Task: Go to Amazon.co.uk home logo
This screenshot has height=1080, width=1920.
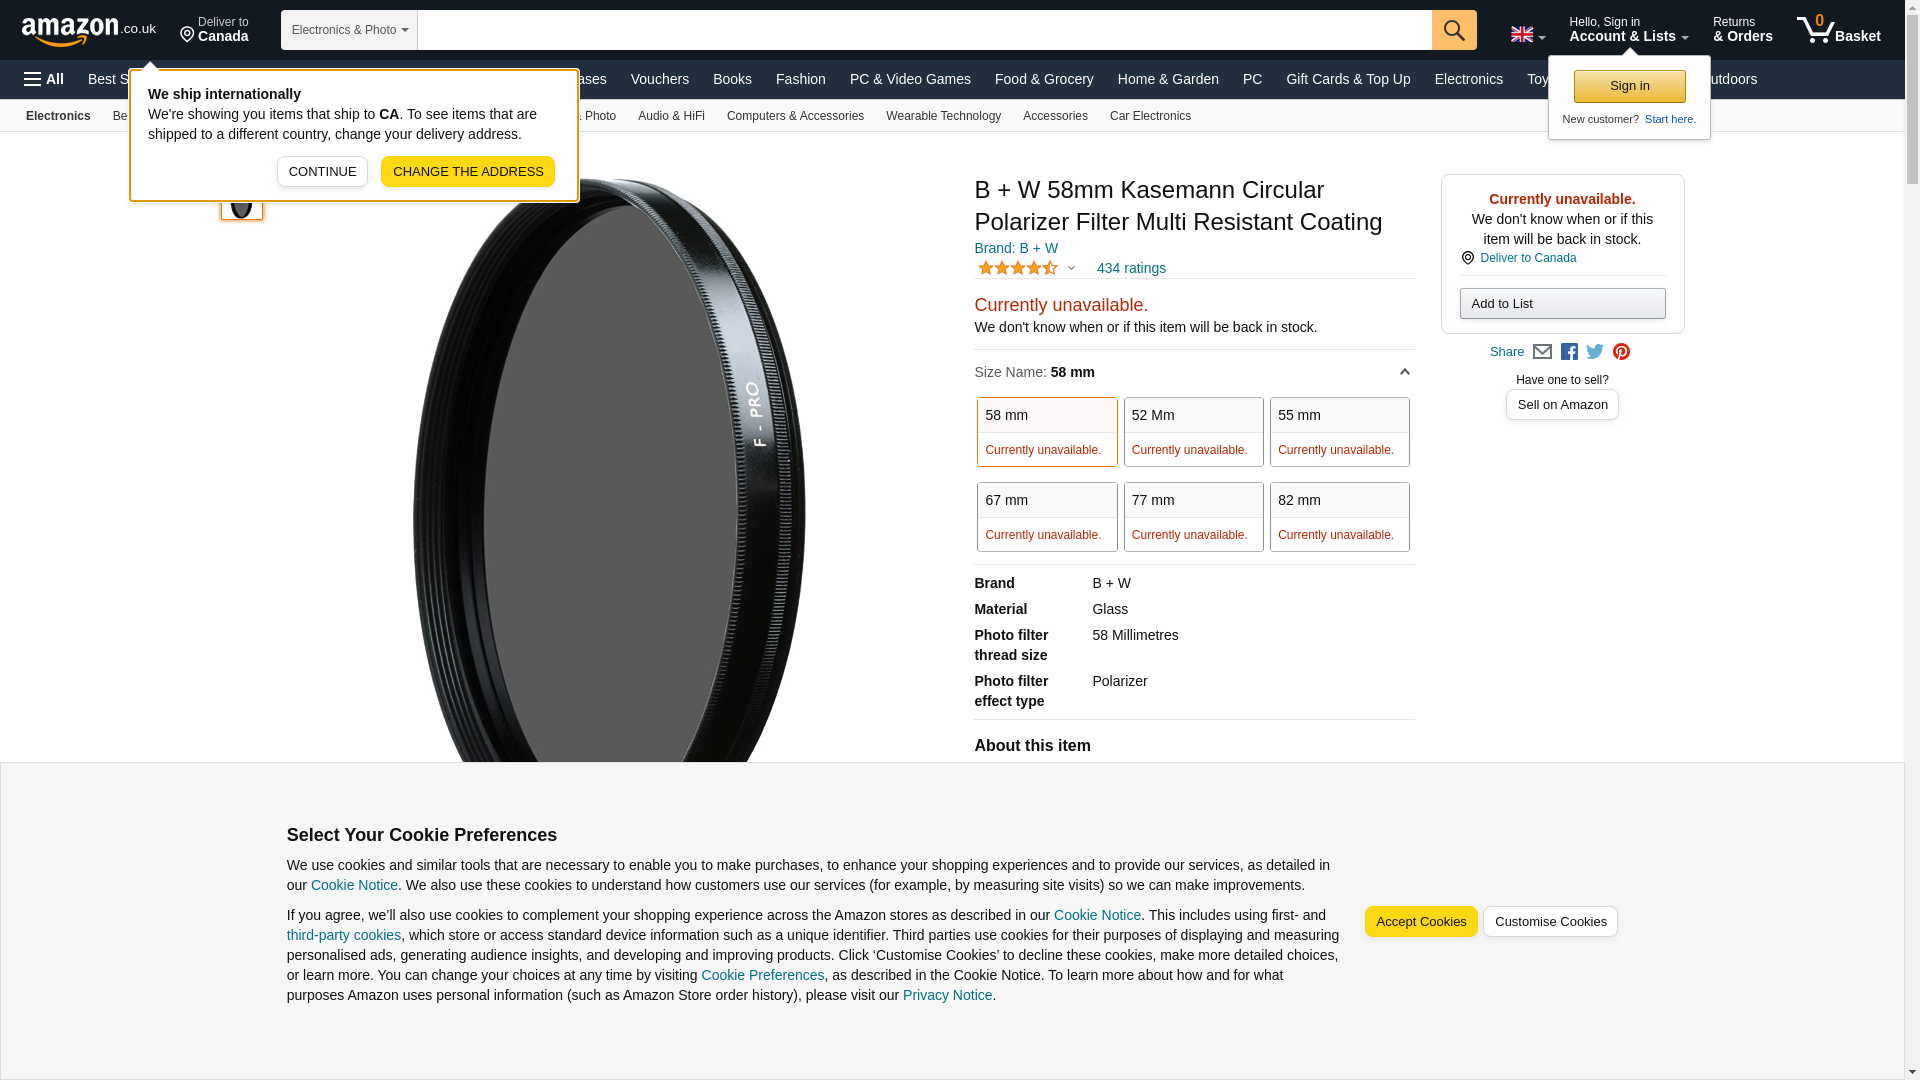Action: [x=89, y=30]
